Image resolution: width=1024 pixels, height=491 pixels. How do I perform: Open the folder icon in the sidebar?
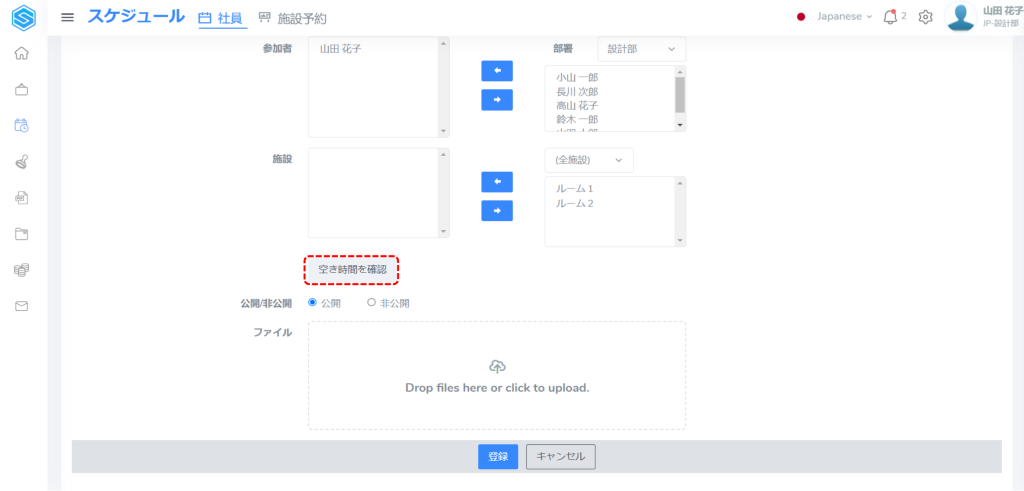21,234
